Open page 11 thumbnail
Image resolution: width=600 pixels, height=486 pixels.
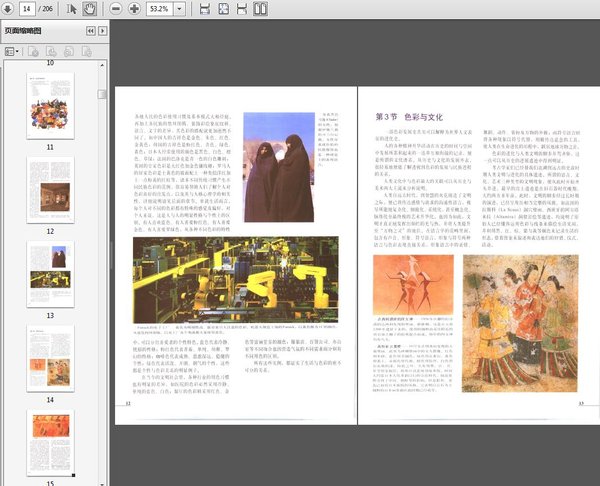[49, 105]
